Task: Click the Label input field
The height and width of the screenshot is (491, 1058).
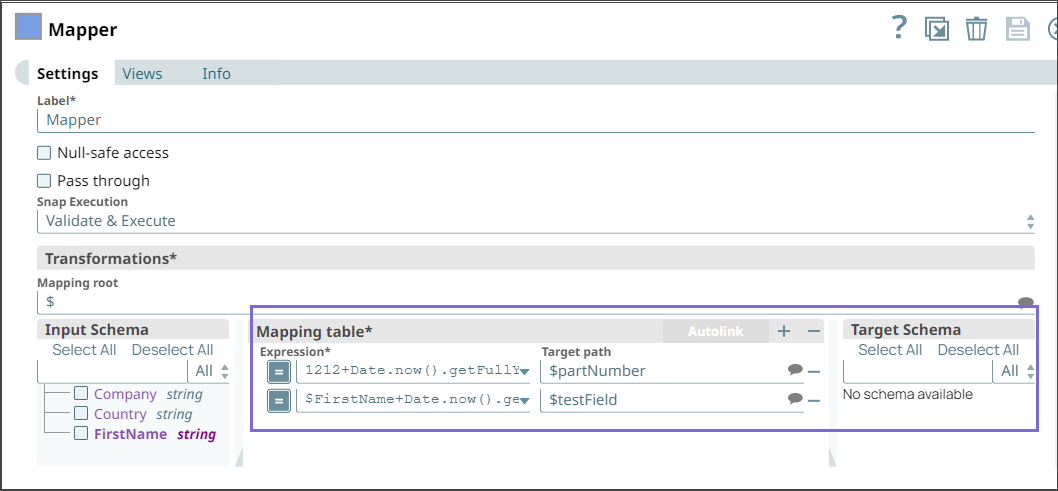Action: (536, 120)
